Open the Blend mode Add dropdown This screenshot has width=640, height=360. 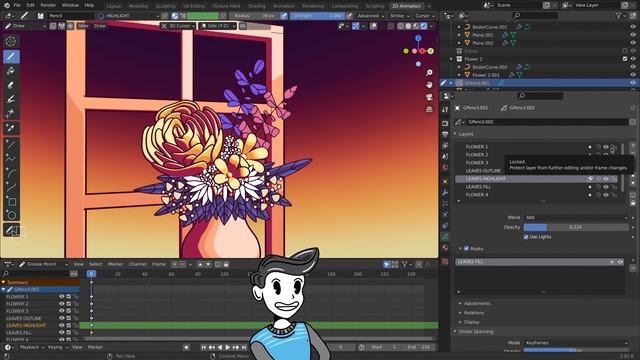coord(576,218)
